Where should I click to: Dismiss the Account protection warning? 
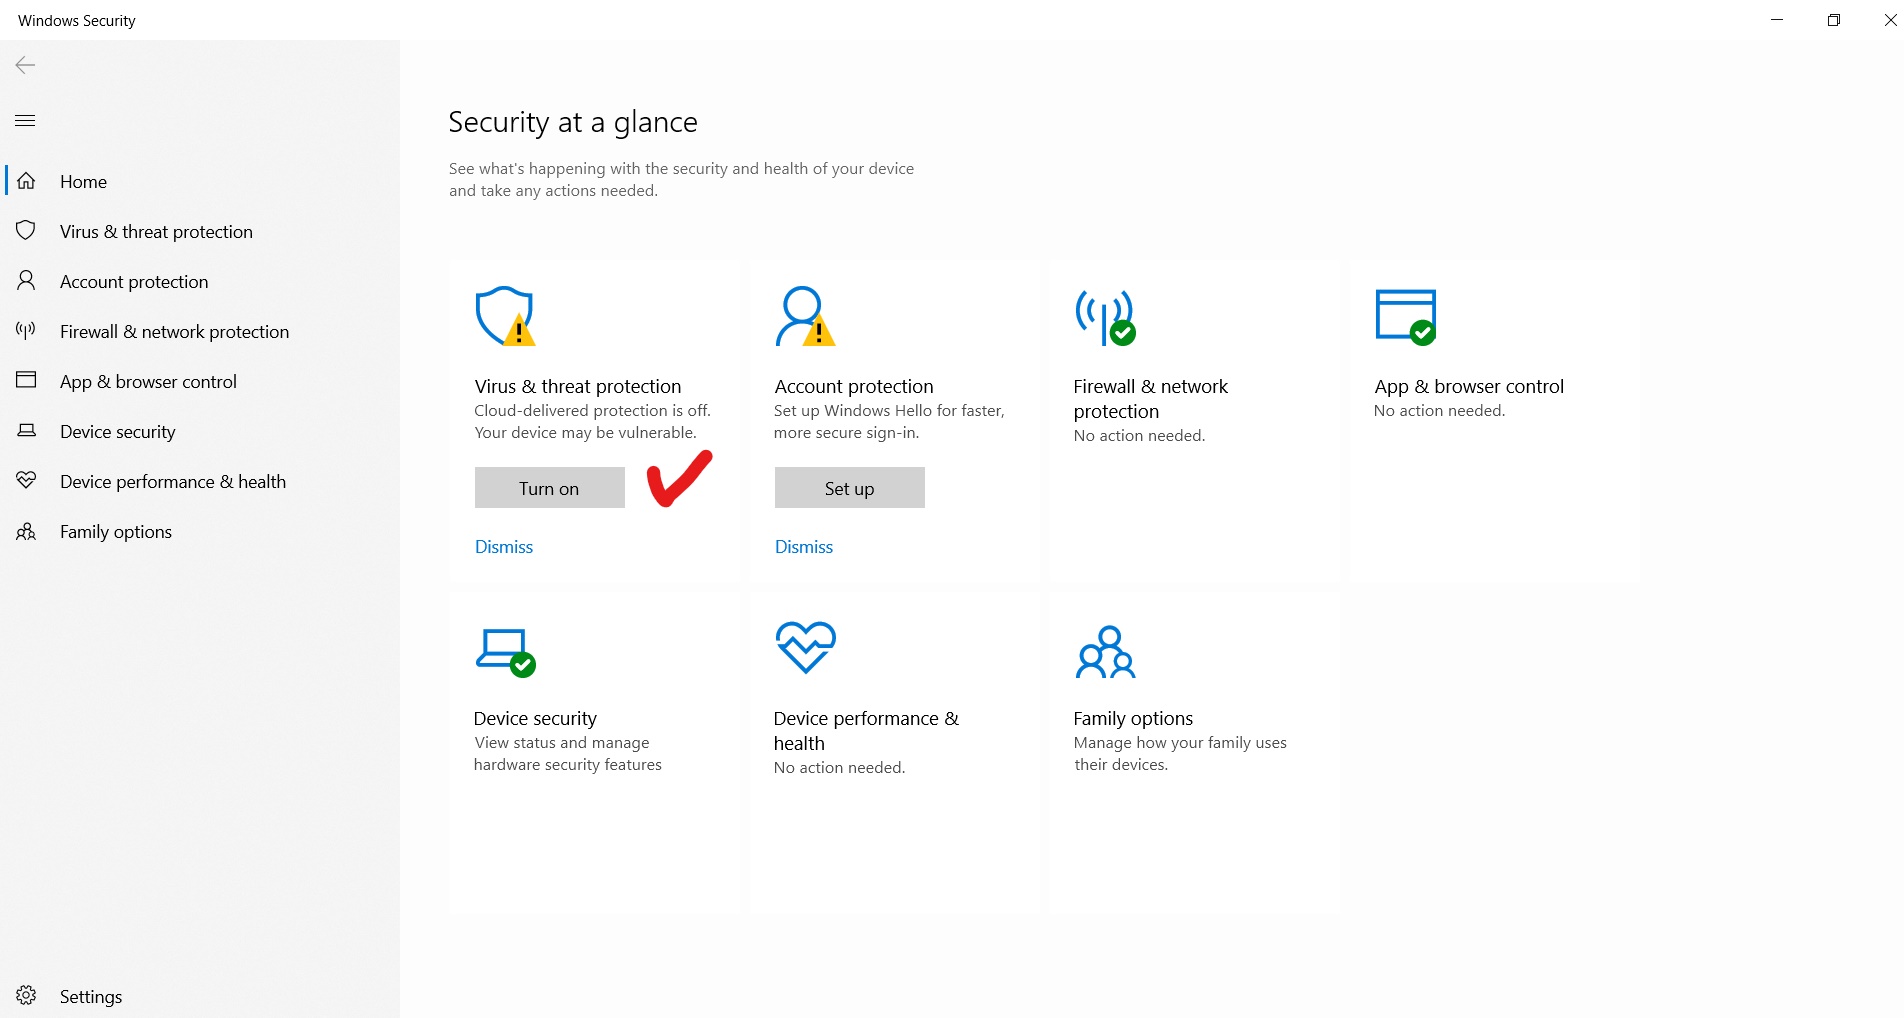coord(804,547)
